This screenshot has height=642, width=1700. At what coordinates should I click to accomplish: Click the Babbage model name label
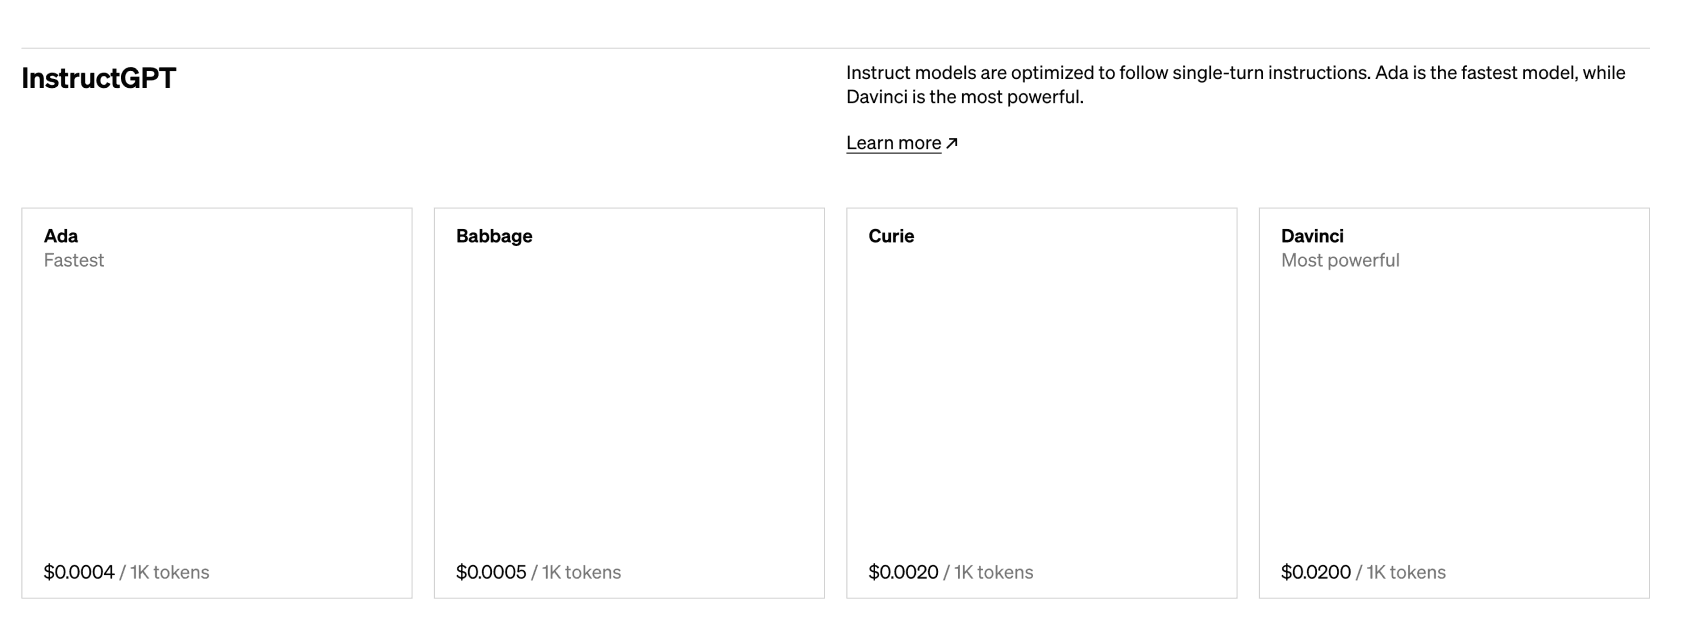494,236
